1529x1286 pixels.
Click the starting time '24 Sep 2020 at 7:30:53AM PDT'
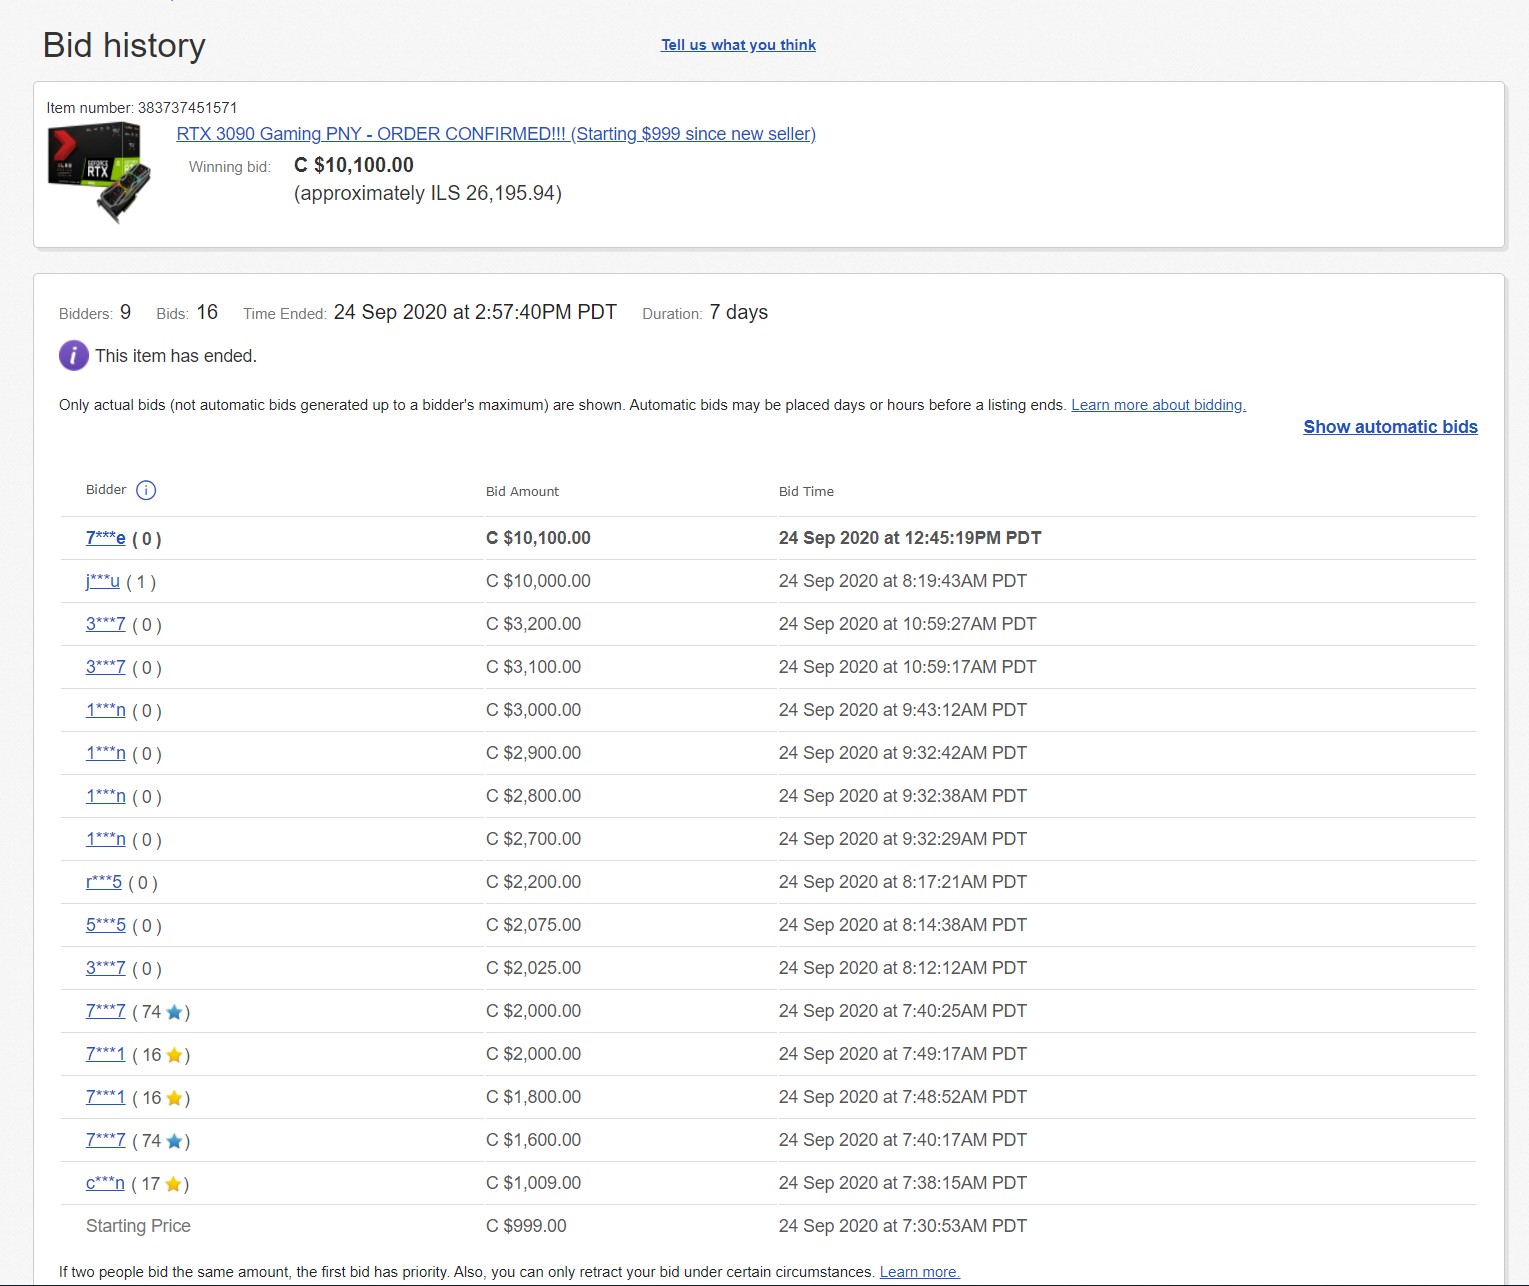tap(903, 1226)
